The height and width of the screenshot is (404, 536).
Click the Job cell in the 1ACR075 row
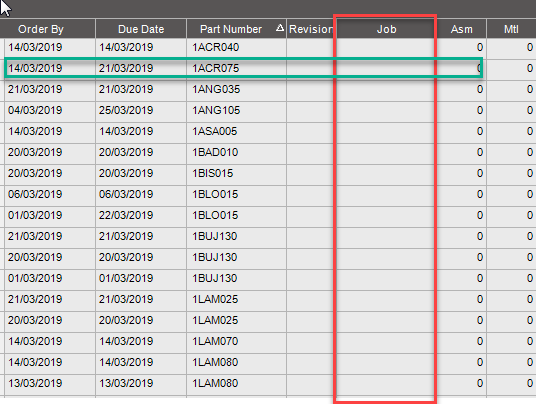[x=386, y=68]
